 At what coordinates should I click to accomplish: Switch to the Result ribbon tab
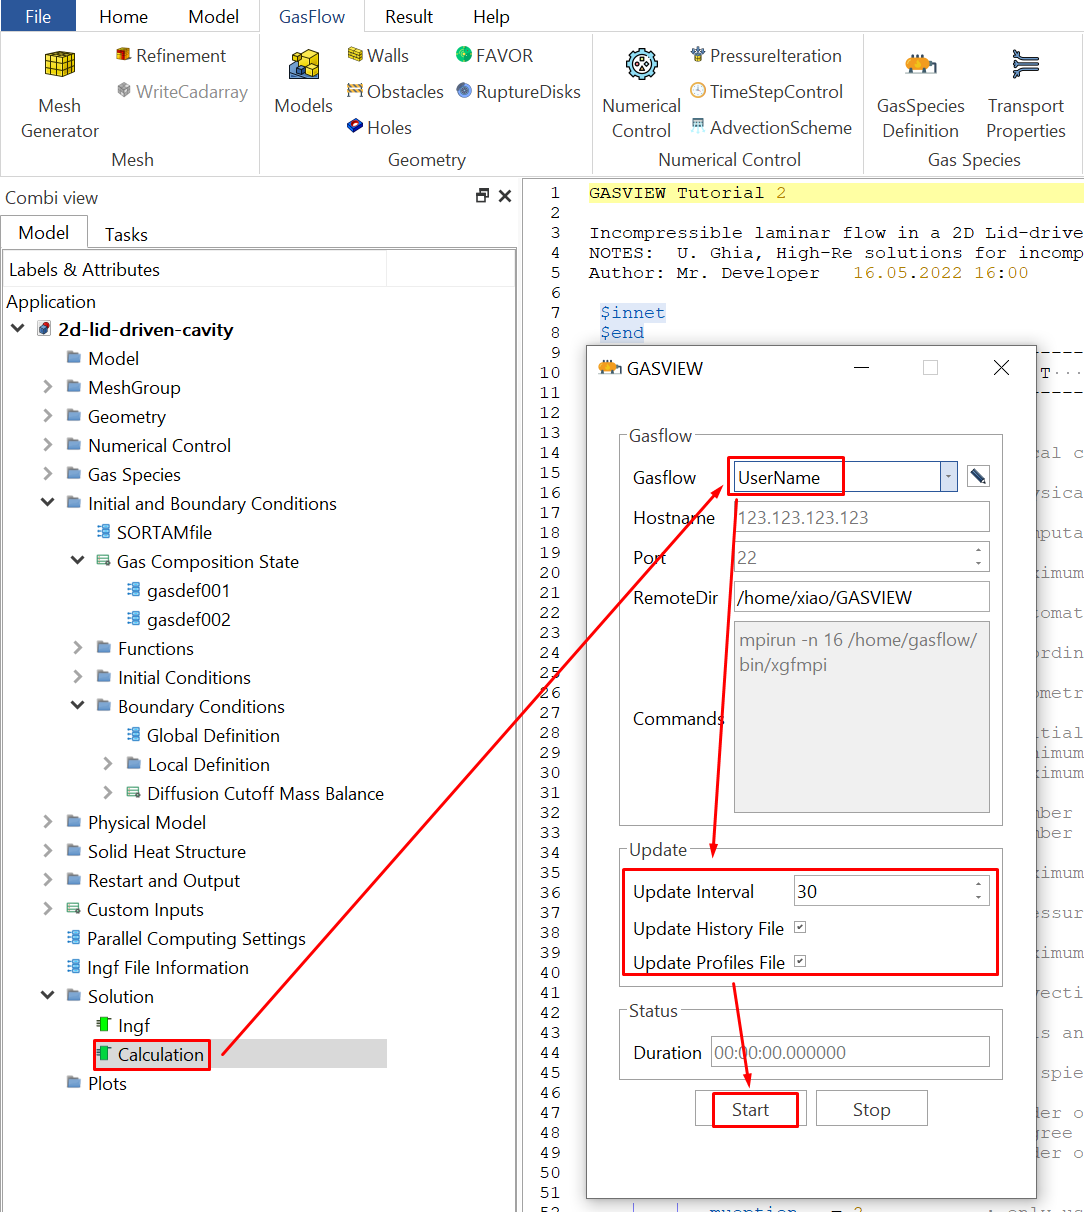pos(409,17)
